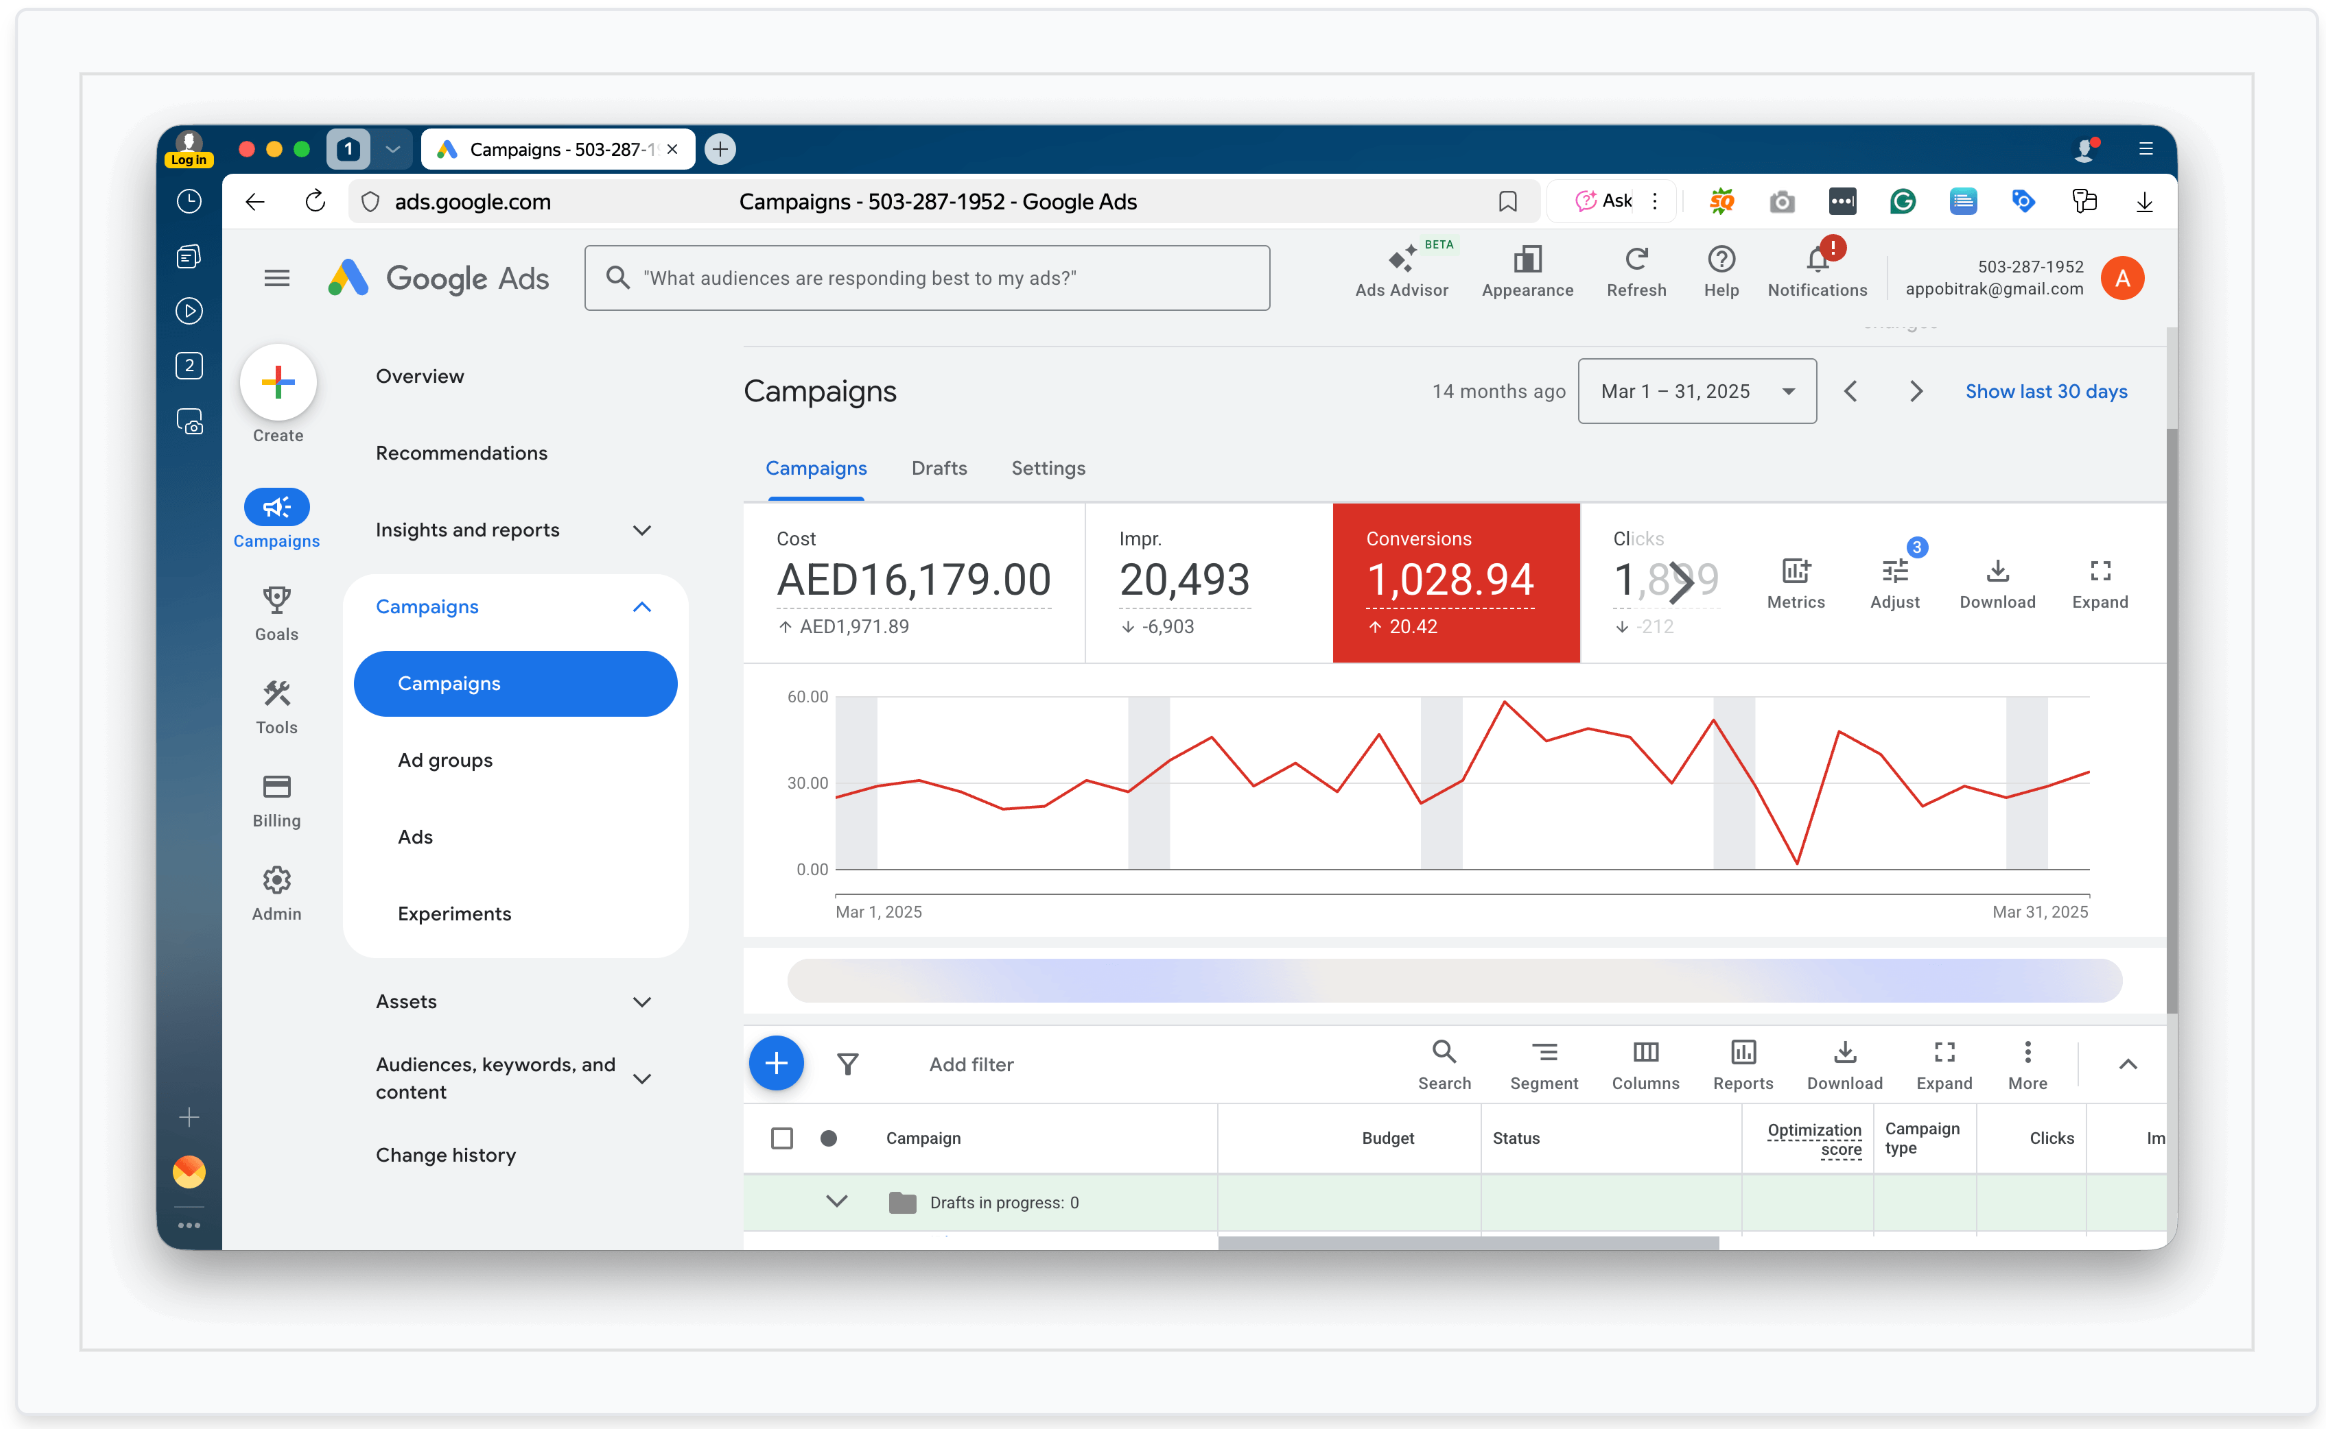The width and height of the screenshot is (2326, 1429).
Task: Click the Google Ads Refresh icon
Action: [1636, 272]
